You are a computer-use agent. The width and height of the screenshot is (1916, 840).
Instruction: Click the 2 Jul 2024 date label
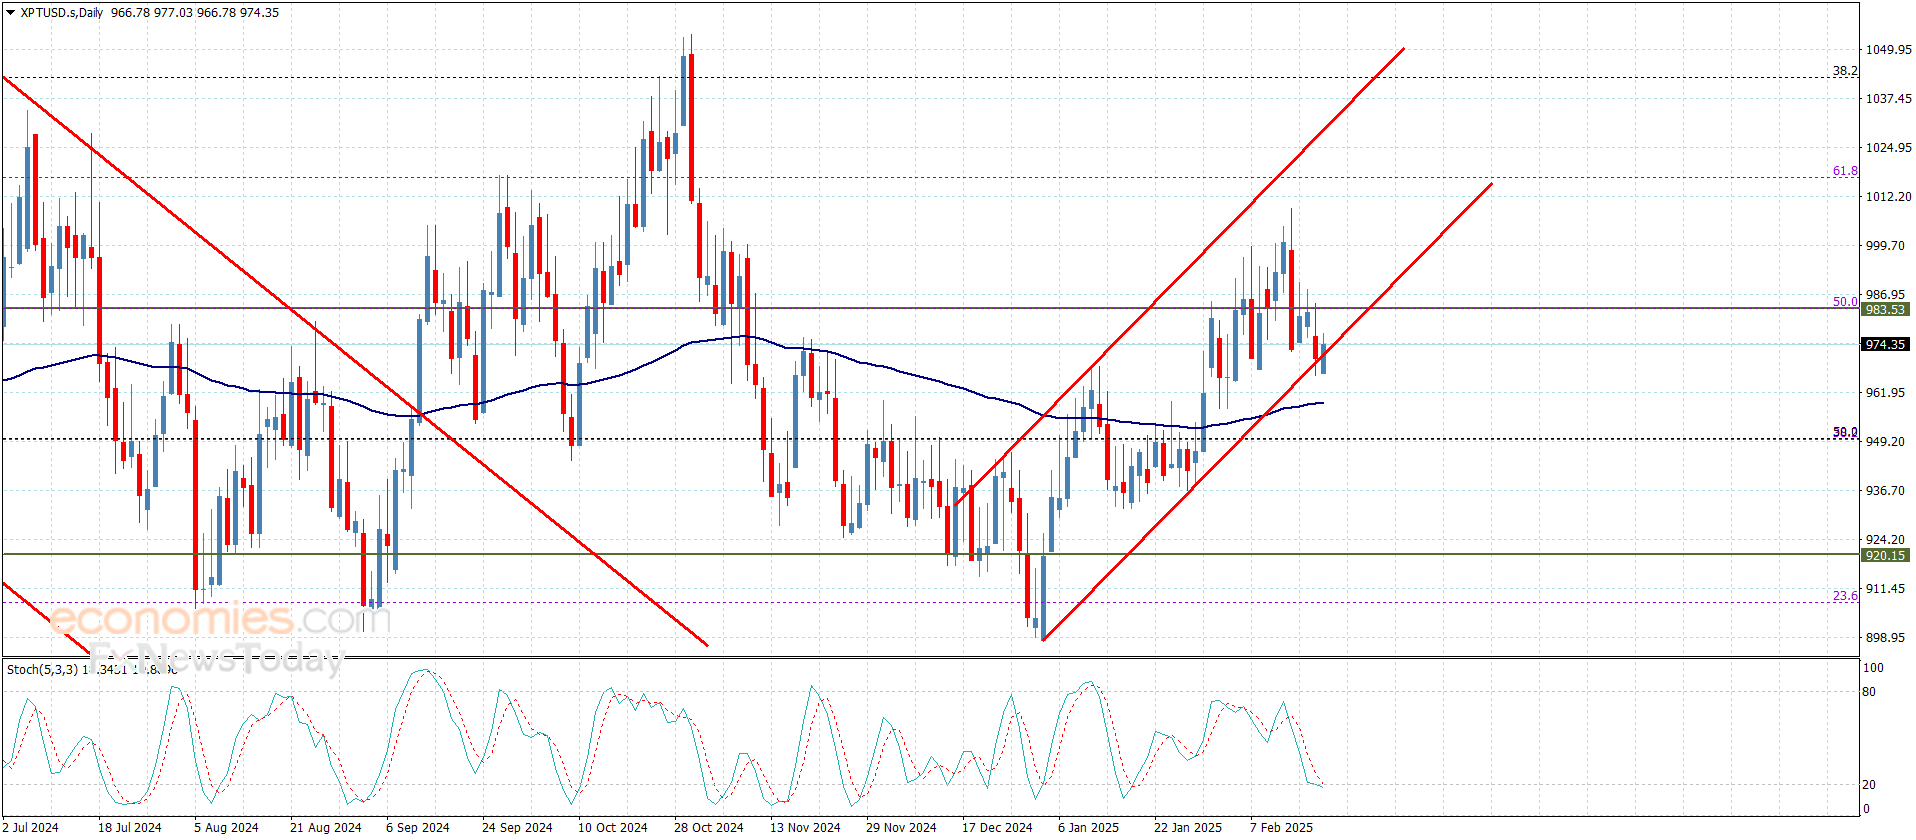[x=30, y=827]
